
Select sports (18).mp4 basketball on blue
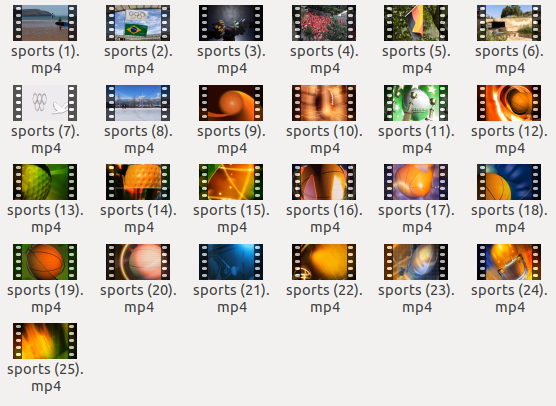coord(509,182)
